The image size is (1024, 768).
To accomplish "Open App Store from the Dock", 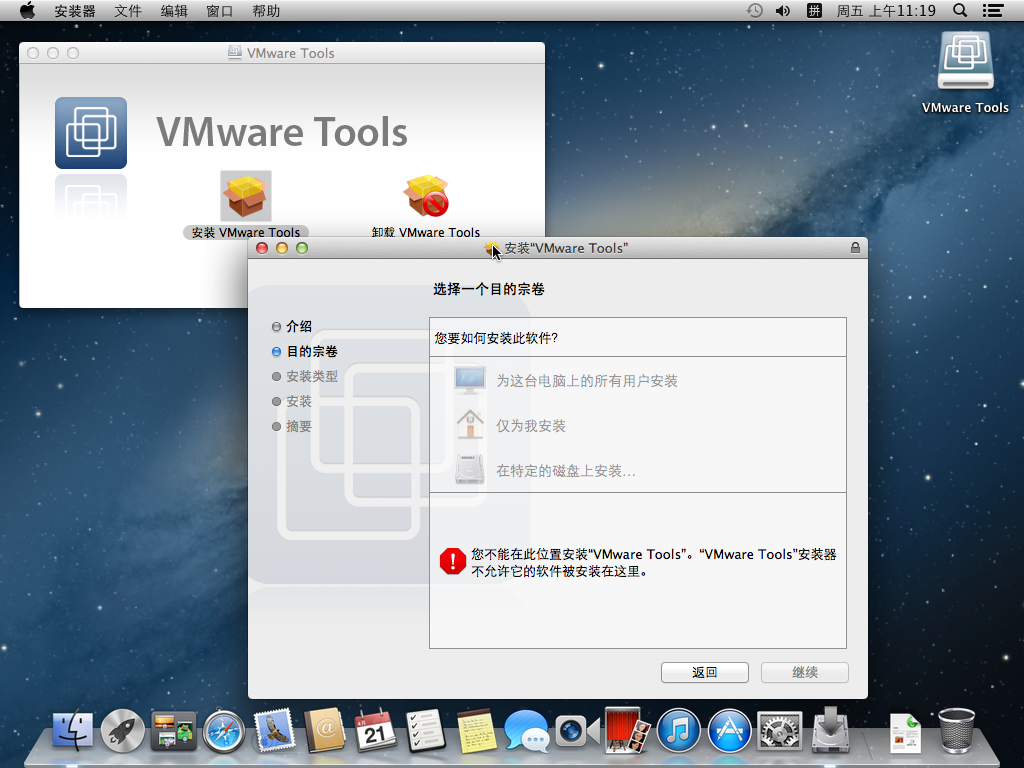I will [729, 731].
